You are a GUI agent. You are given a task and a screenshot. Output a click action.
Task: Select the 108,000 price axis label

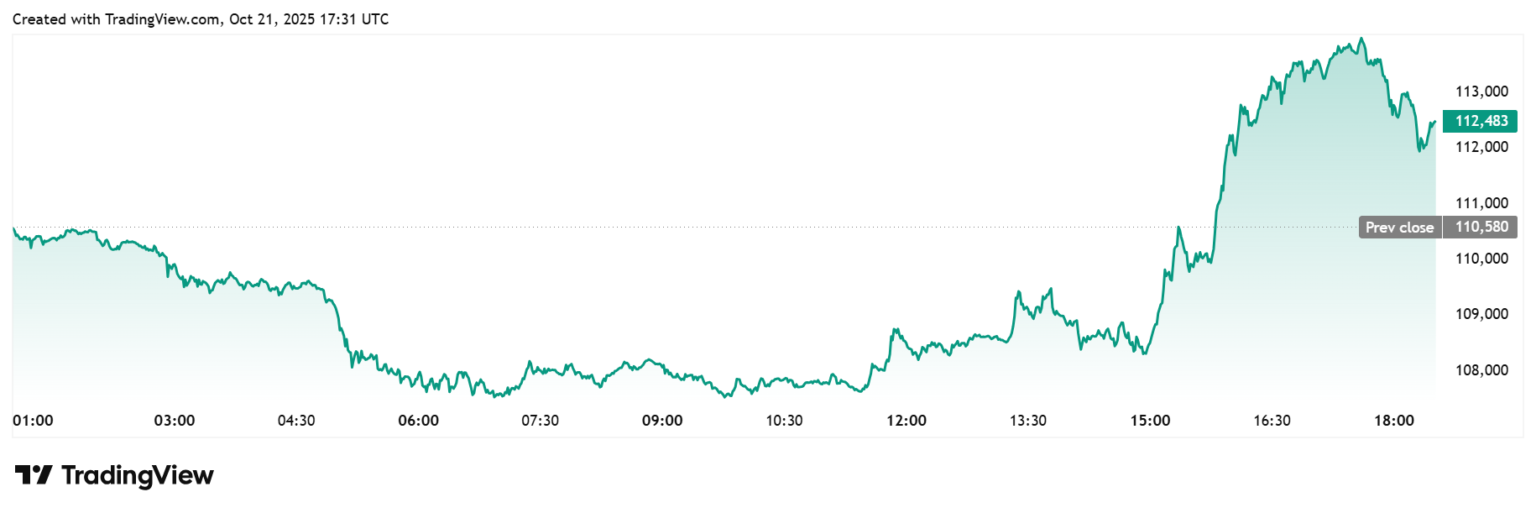[x=1480, y=370]
